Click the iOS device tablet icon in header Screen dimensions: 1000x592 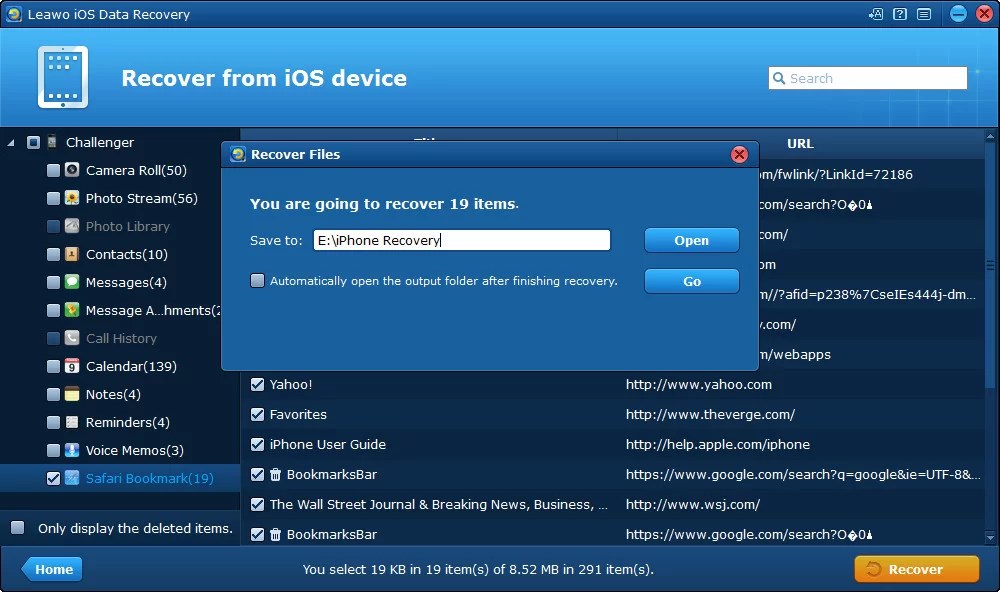62,77
